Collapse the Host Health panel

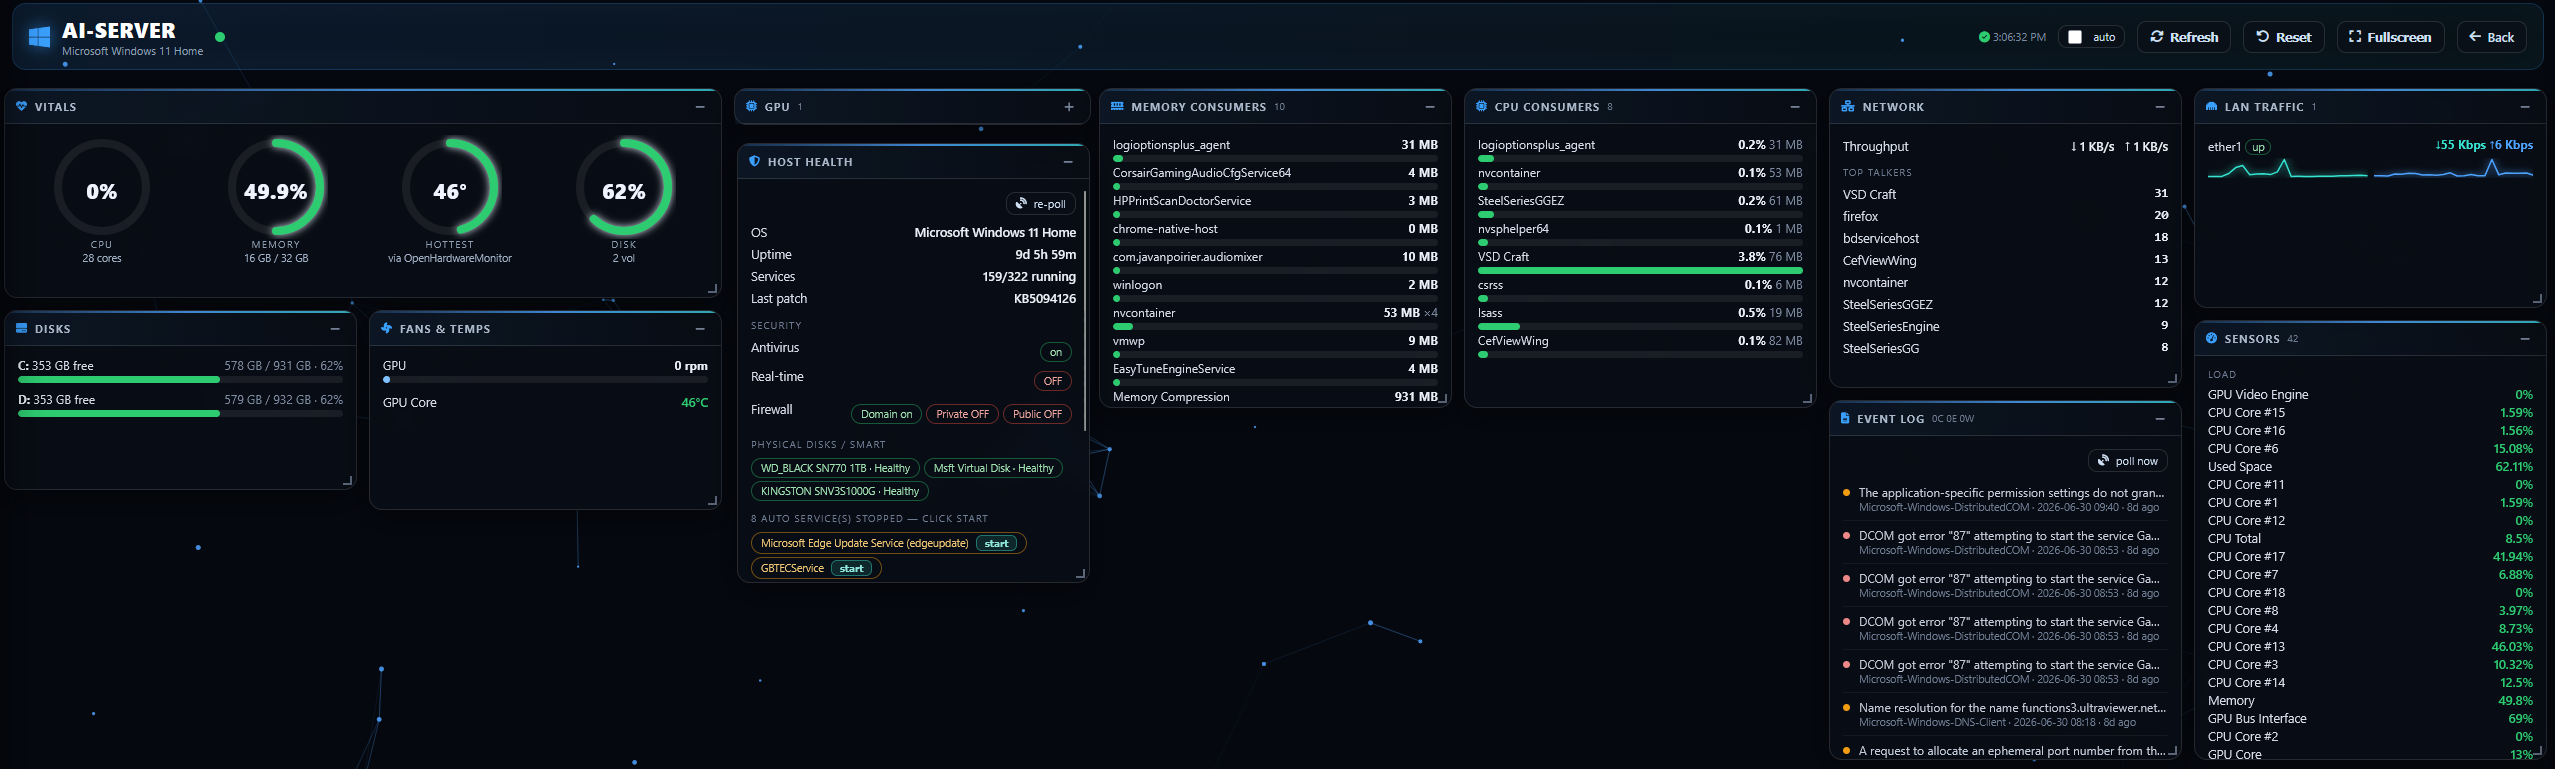[x=1068, y=162]
